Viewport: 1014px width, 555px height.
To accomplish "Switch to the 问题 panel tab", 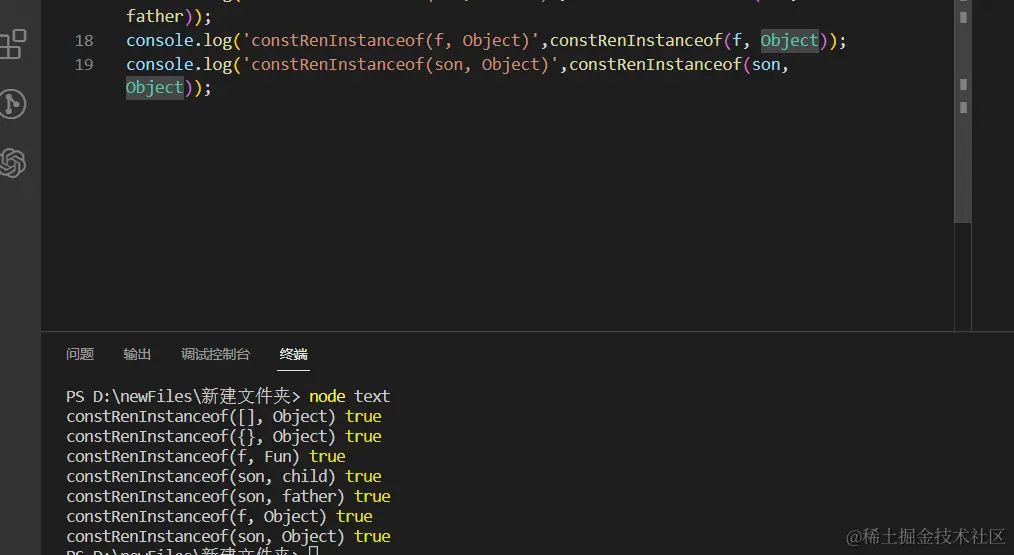I will click(x=80, y=354).
